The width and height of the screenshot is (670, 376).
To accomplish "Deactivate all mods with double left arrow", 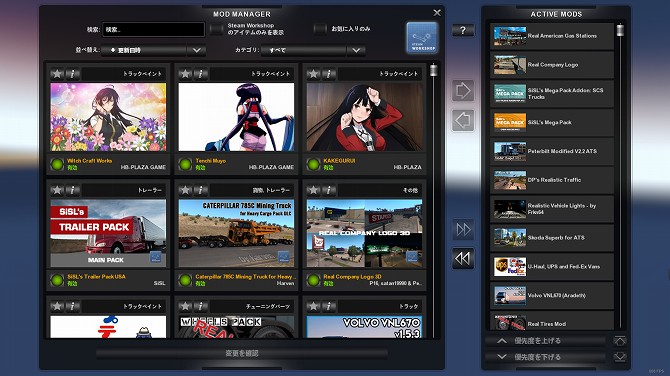I will [463, 258].
